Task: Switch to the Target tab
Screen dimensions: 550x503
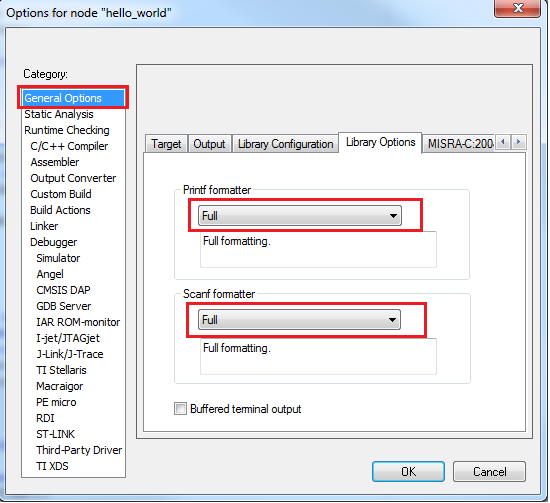Action: click(x=166, y=144)
